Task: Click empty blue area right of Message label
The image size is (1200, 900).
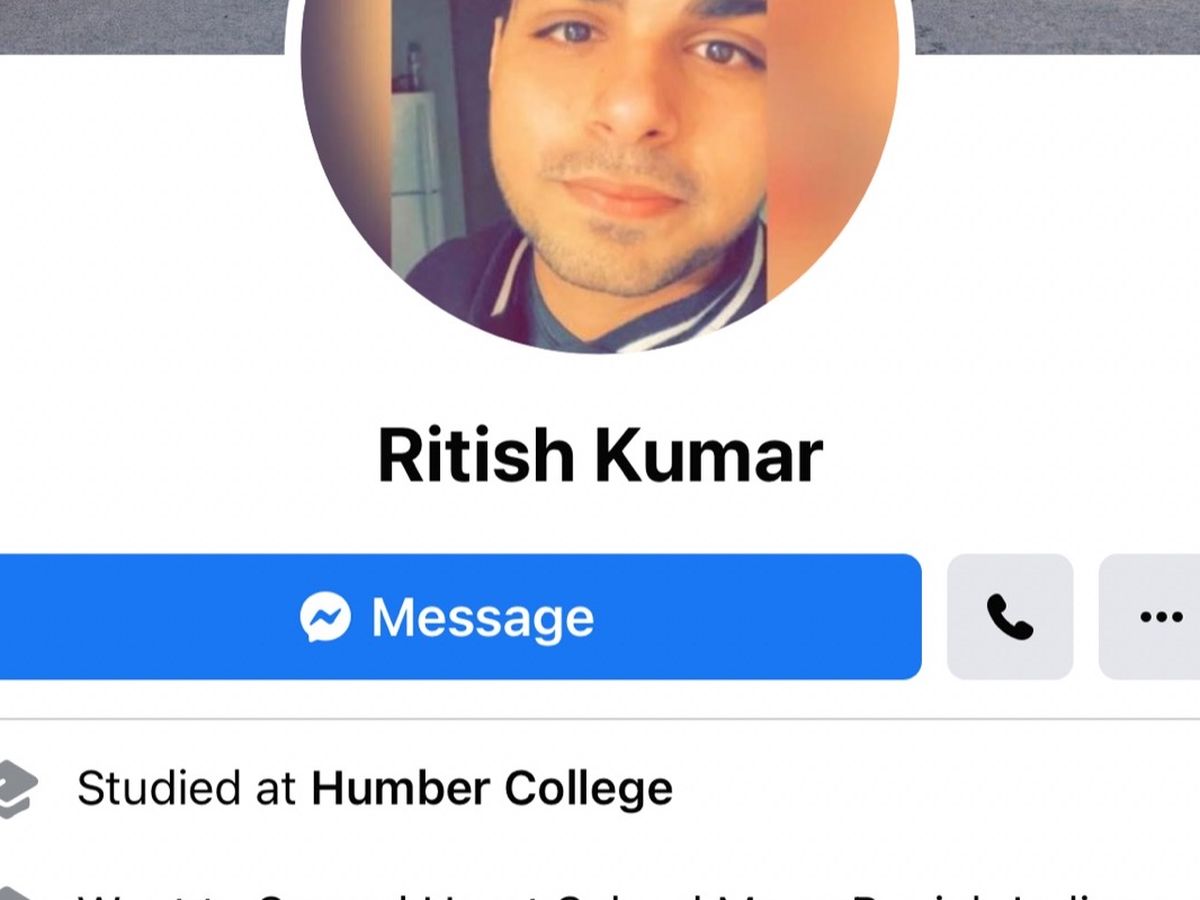Action: [x=757, y=617]
